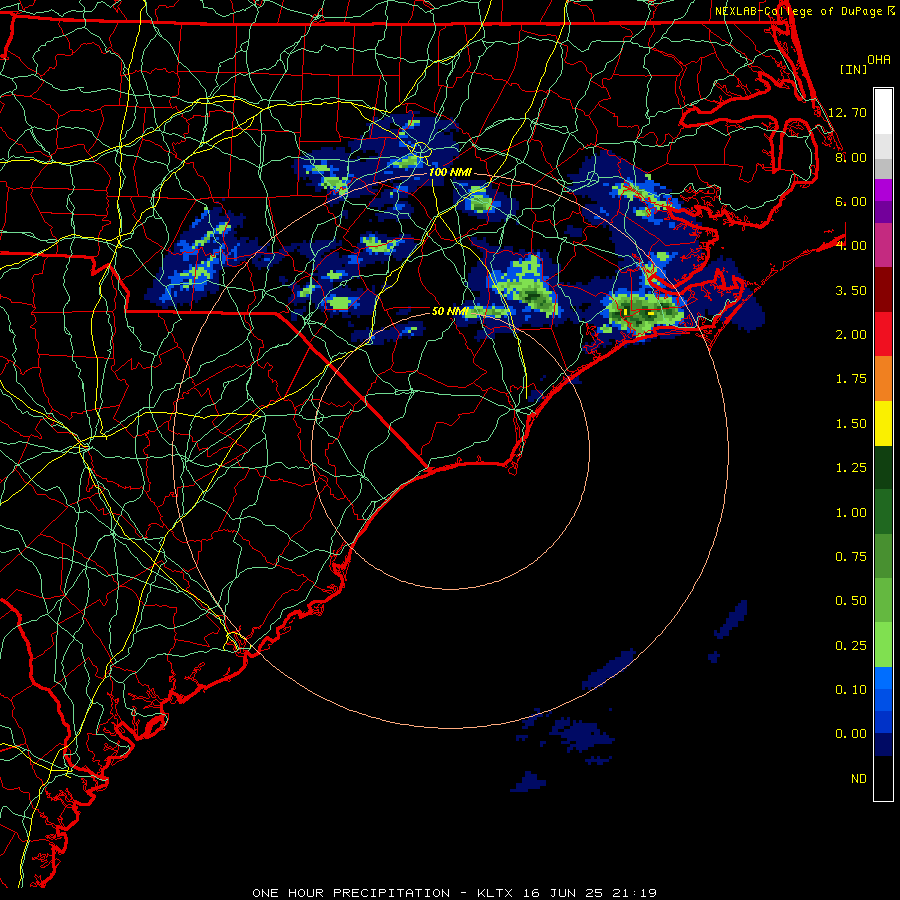Click the 2.00 legend value
The image size is (900, 900).
(x=851, y=335)
